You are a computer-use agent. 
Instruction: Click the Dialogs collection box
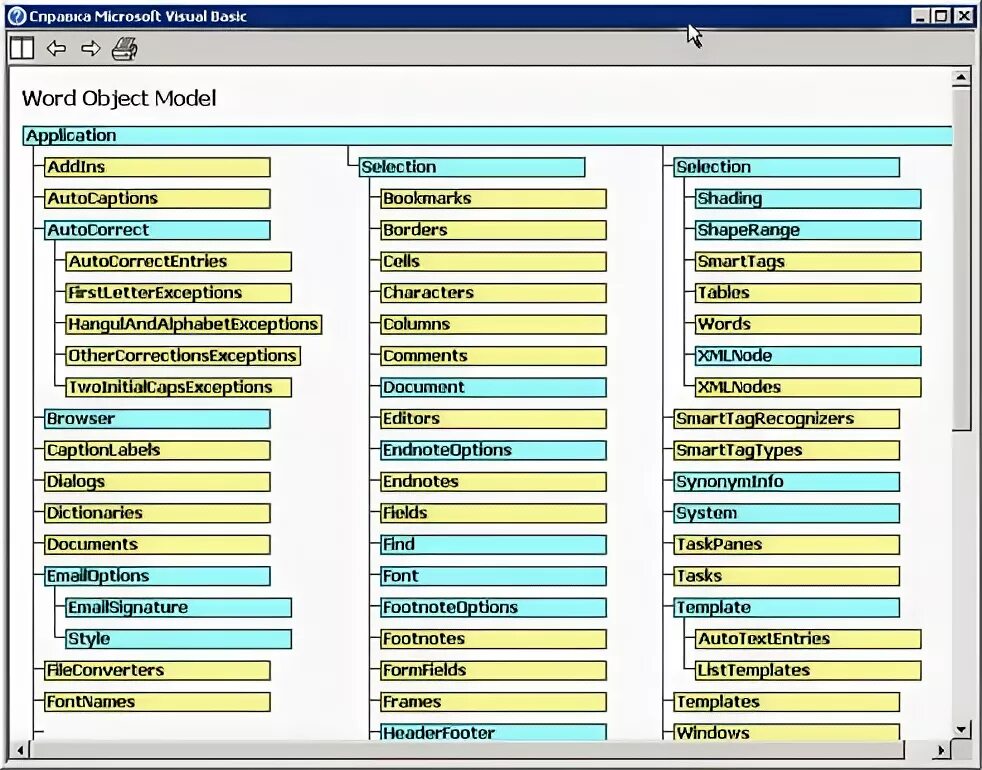pyautogui.click(x=157, y=481)
